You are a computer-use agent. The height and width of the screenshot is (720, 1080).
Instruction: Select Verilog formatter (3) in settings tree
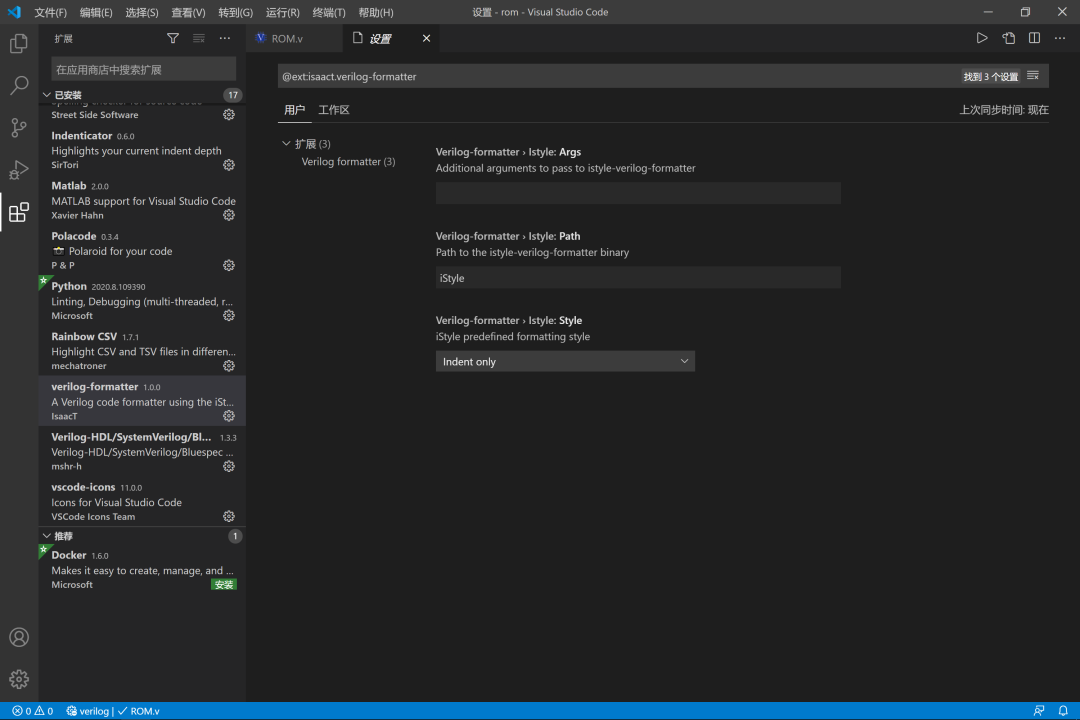pyautogui.click(x=348, y=161)
